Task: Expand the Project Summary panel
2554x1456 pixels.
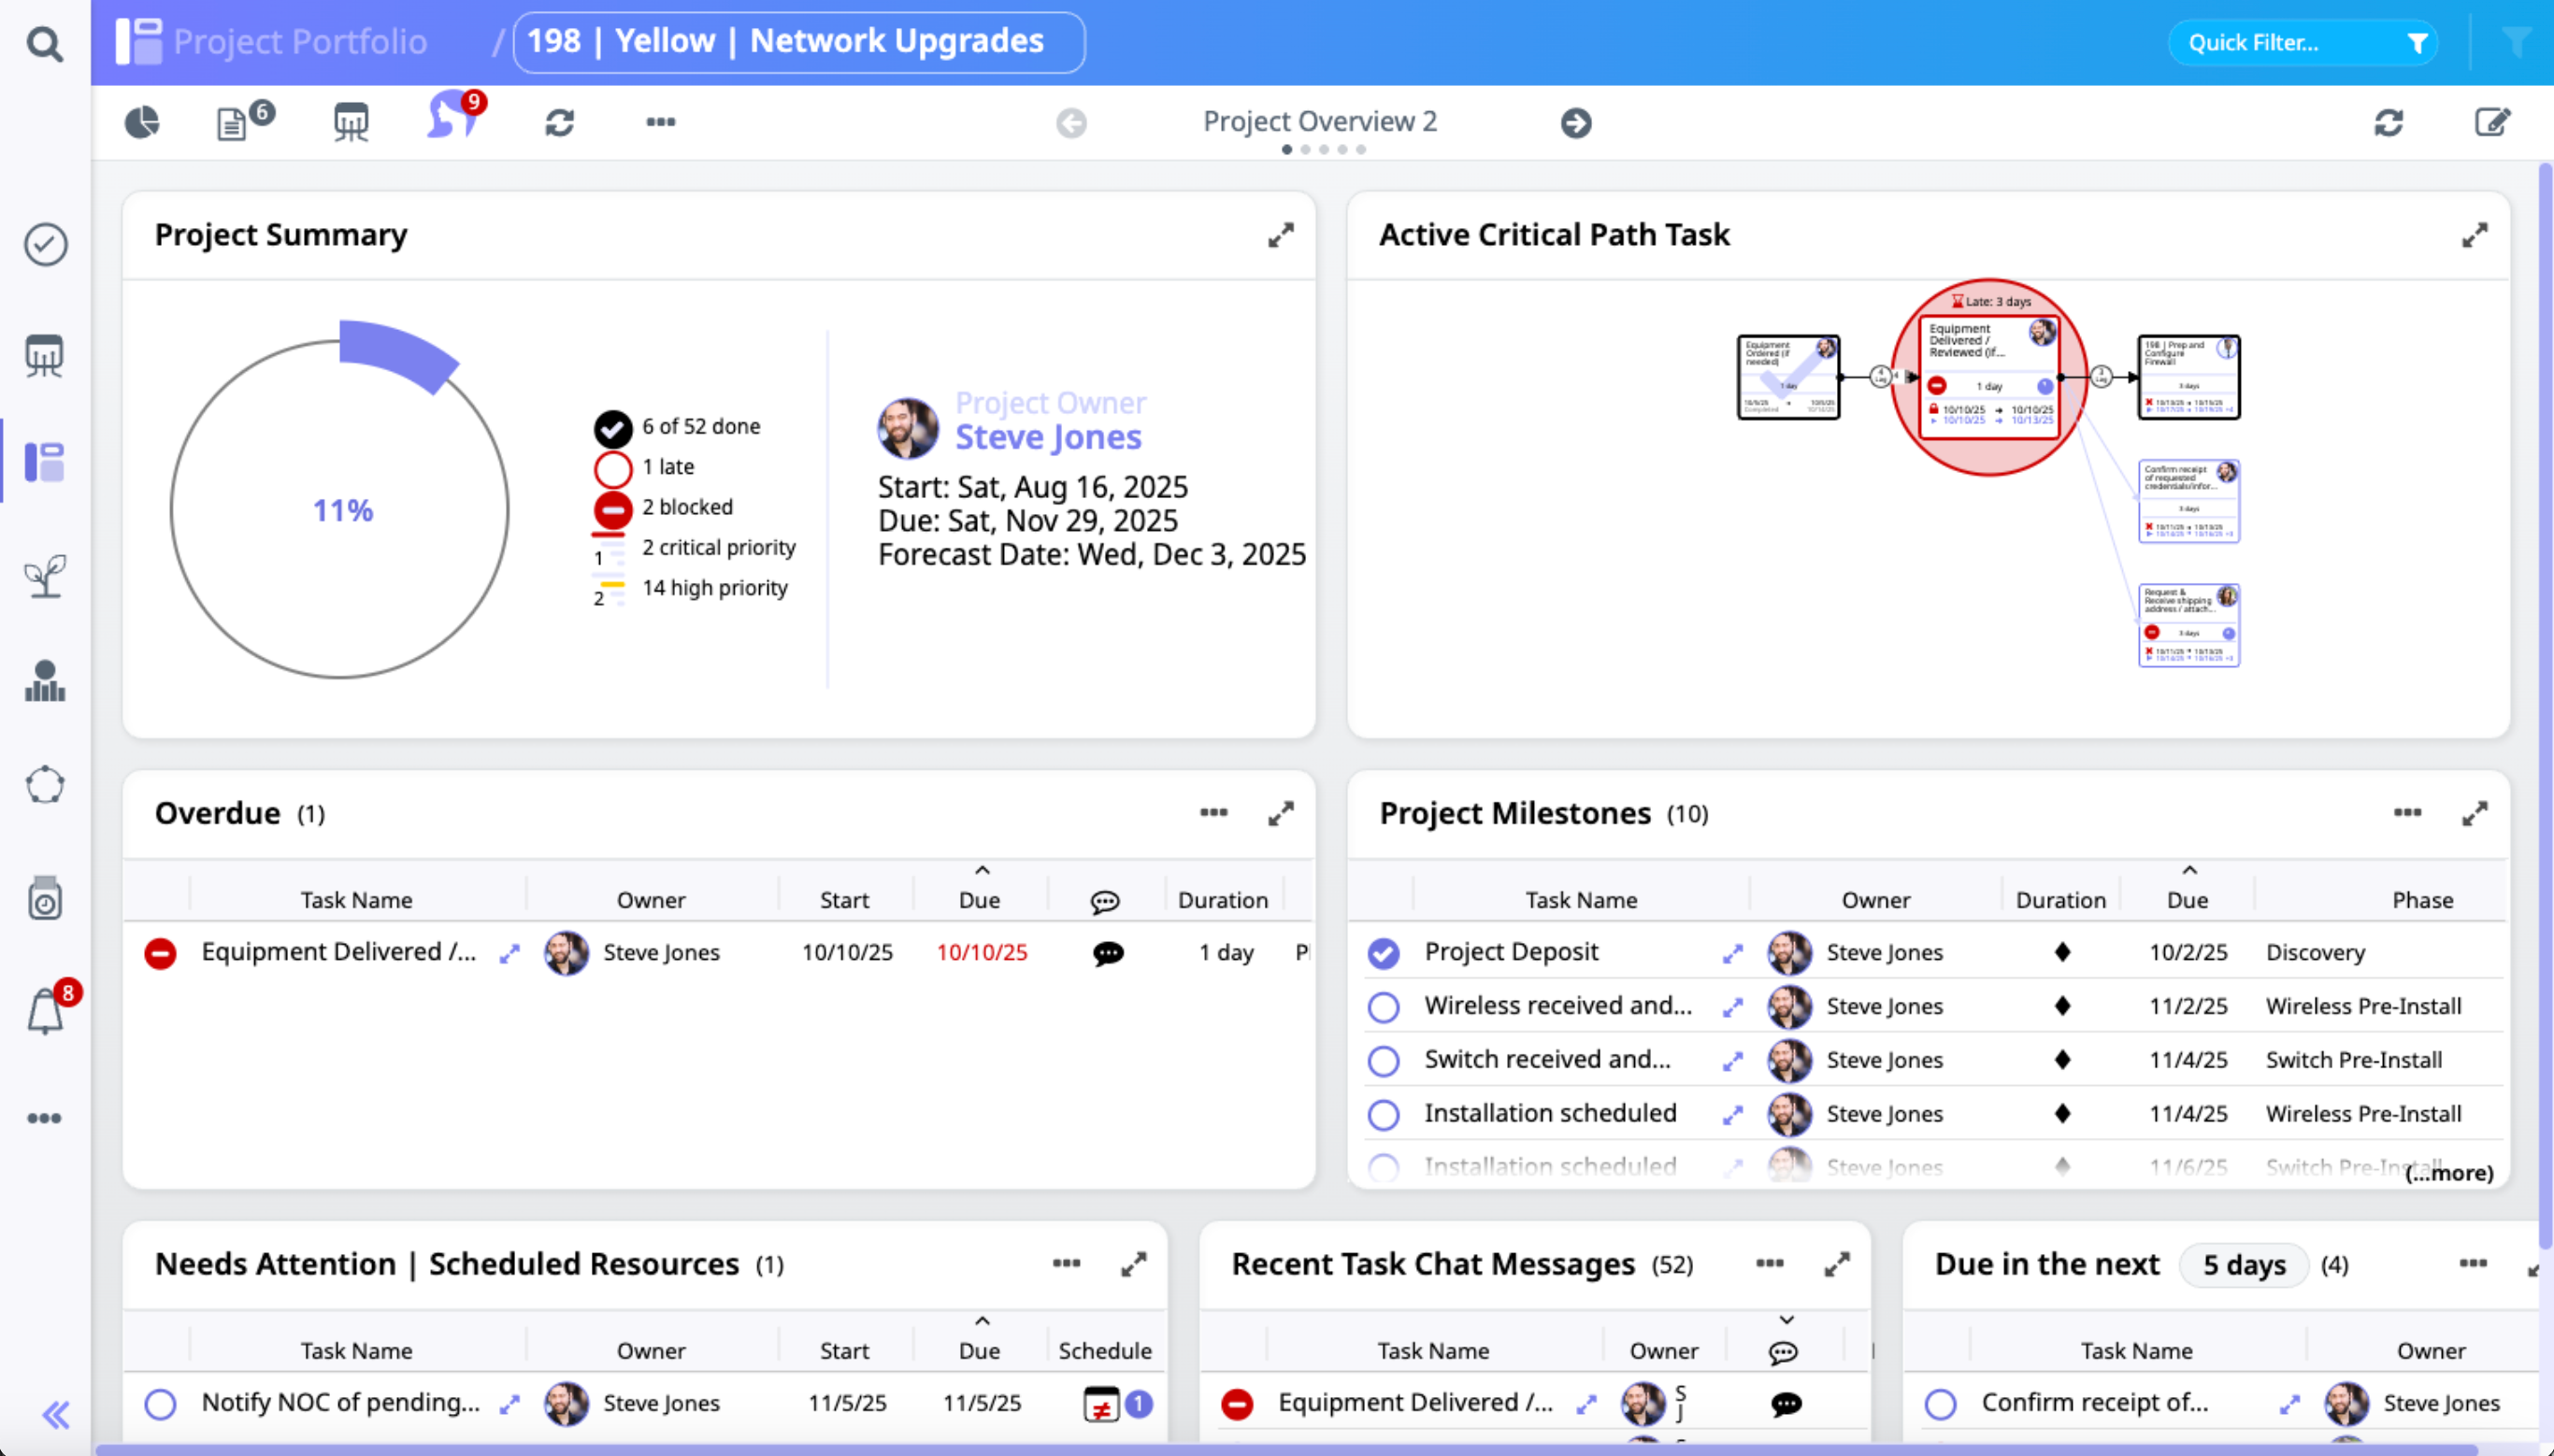Action: click(x=1280, y=236)
